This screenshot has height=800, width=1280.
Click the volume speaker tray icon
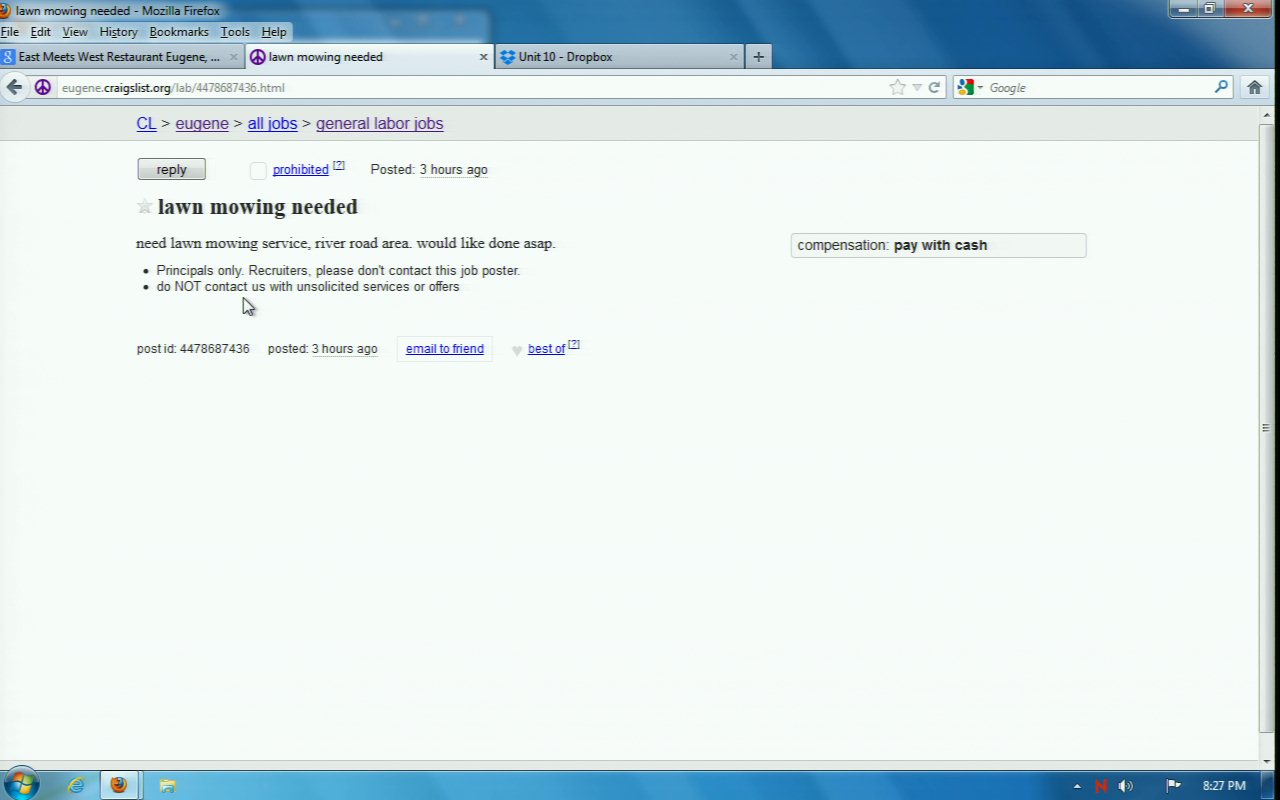(x=1126, y=786)
